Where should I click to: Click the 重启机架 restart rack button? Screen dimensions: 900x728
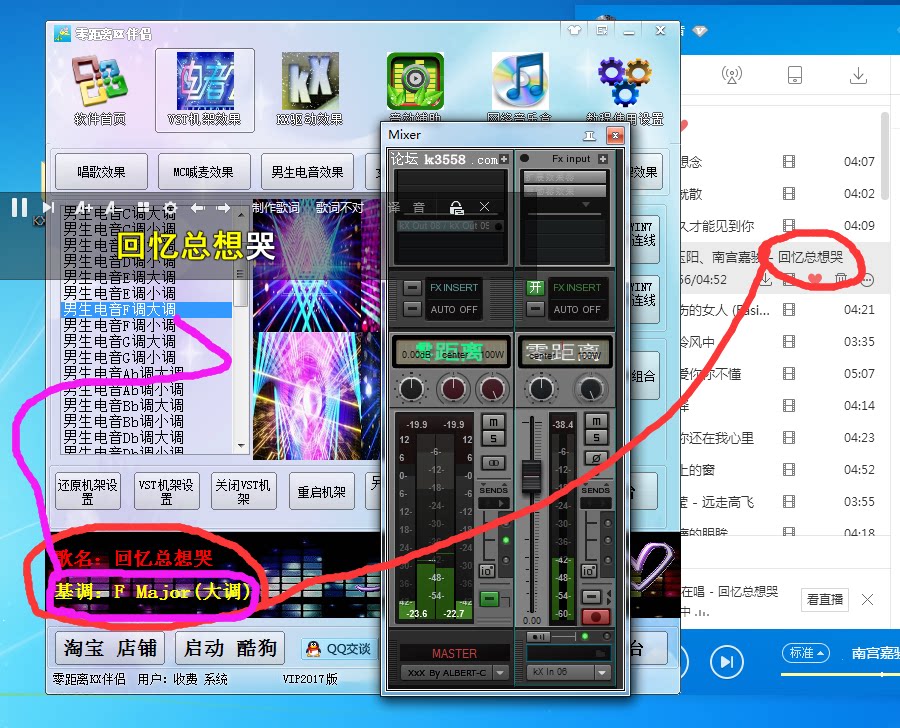[321, 492]
